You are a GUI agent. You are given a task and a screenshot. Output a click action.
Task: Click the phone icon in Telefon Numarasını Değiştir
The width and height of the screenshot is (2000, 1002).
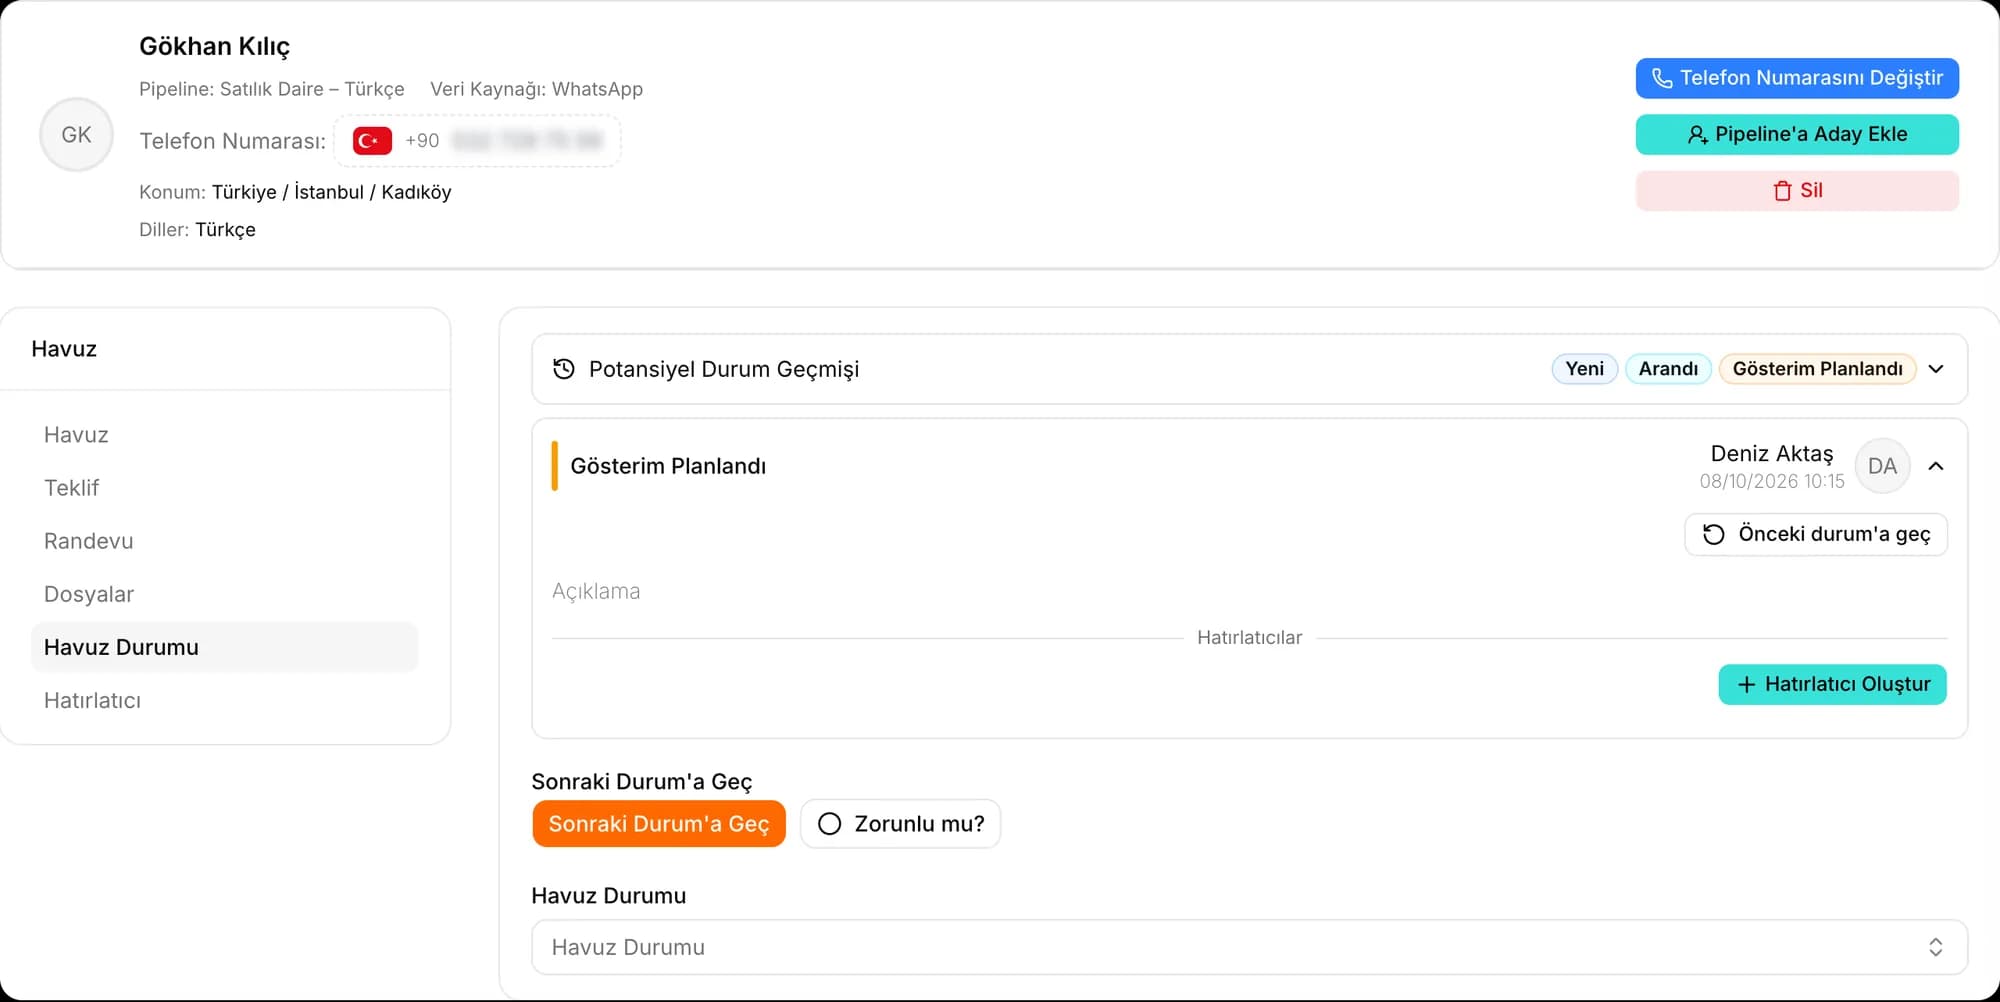point(1662,78)
